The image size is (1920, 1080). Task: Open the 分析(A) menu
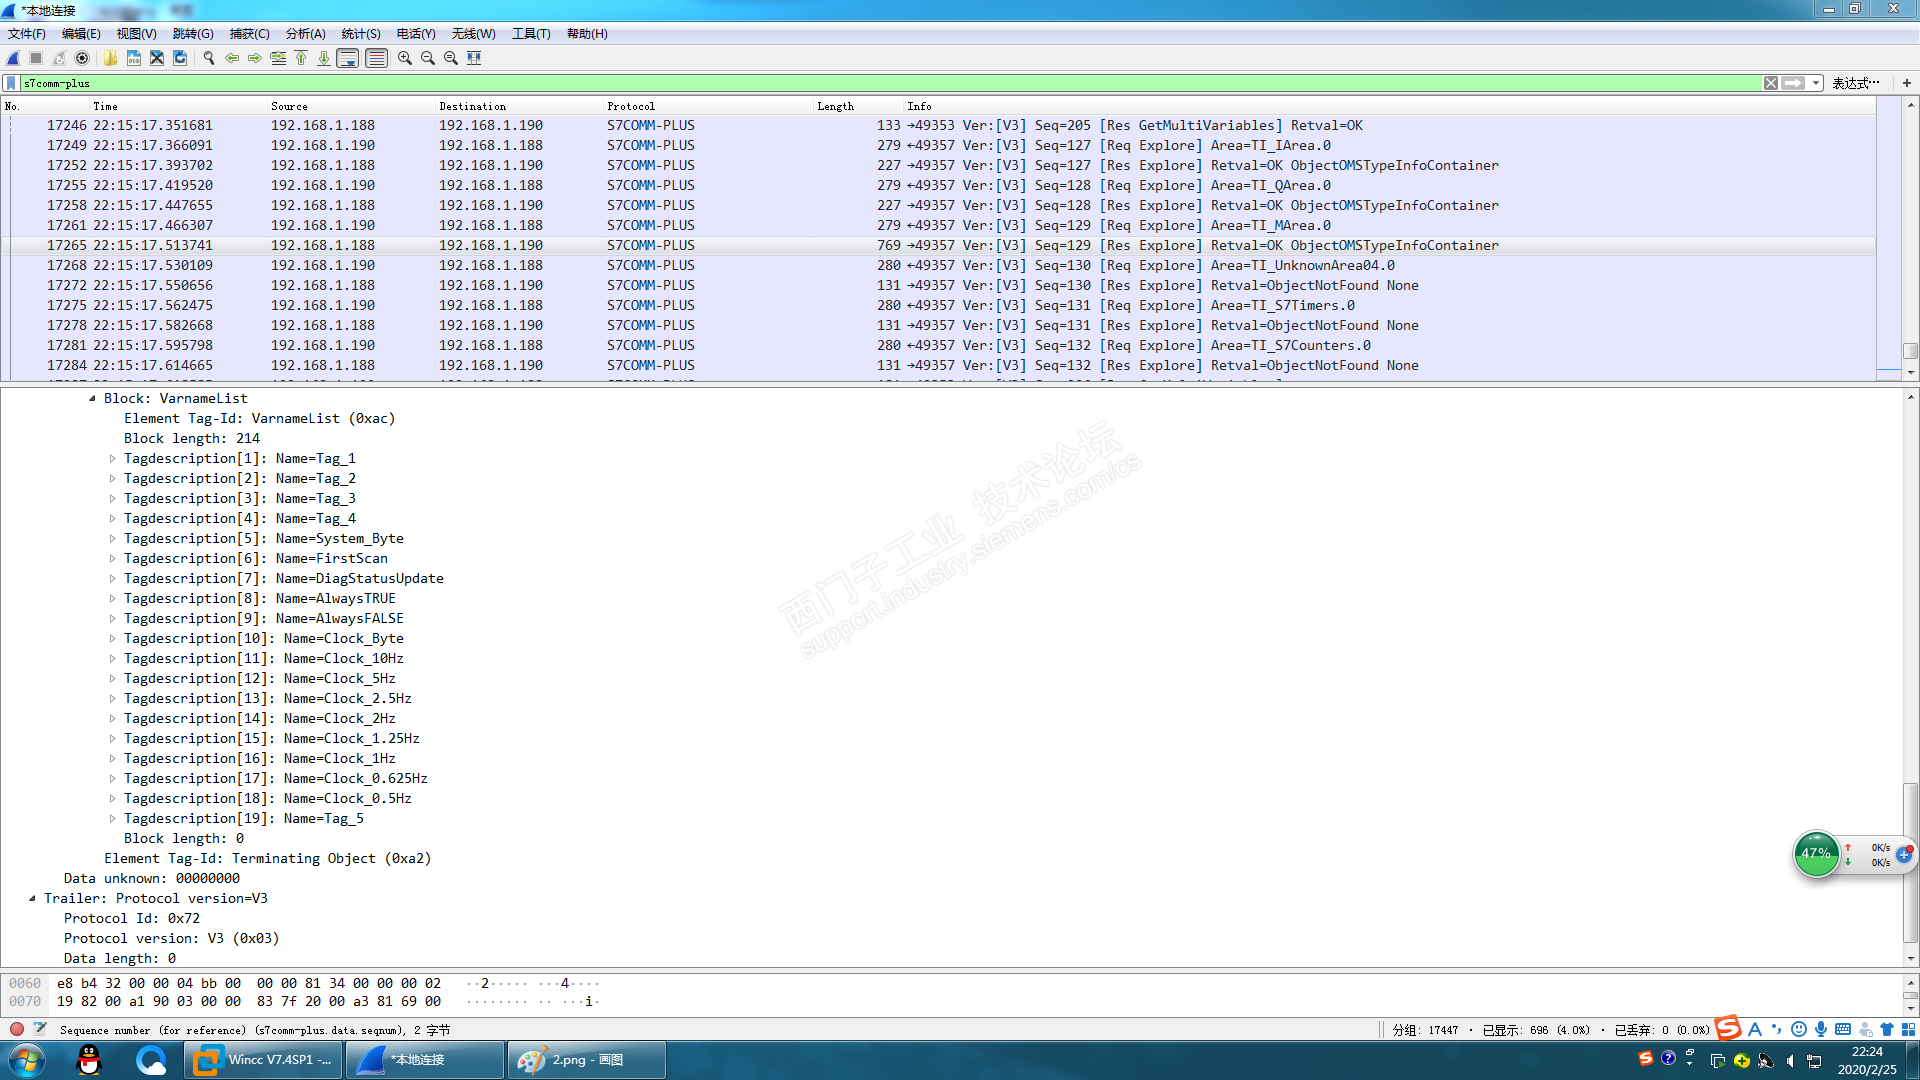305,34
